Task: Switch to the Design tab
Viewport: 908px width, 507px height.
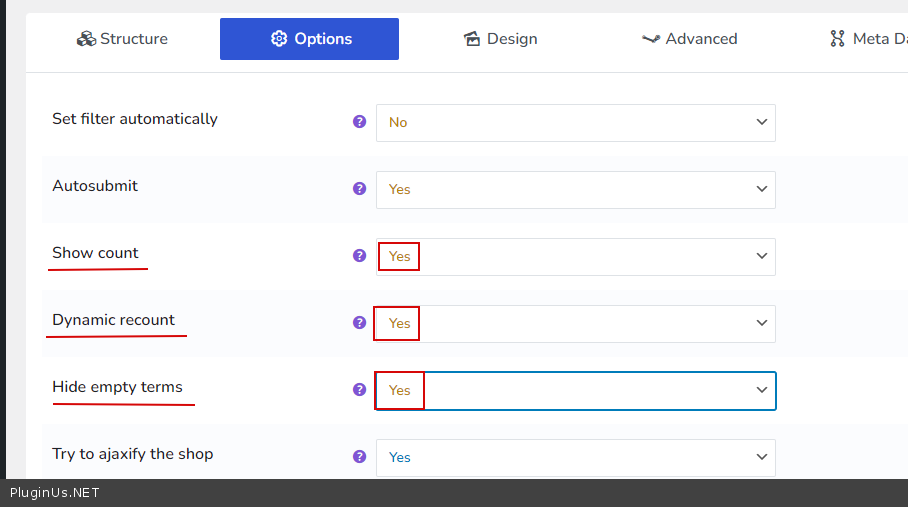Action: pyautogui.click(x=500, y=39)
